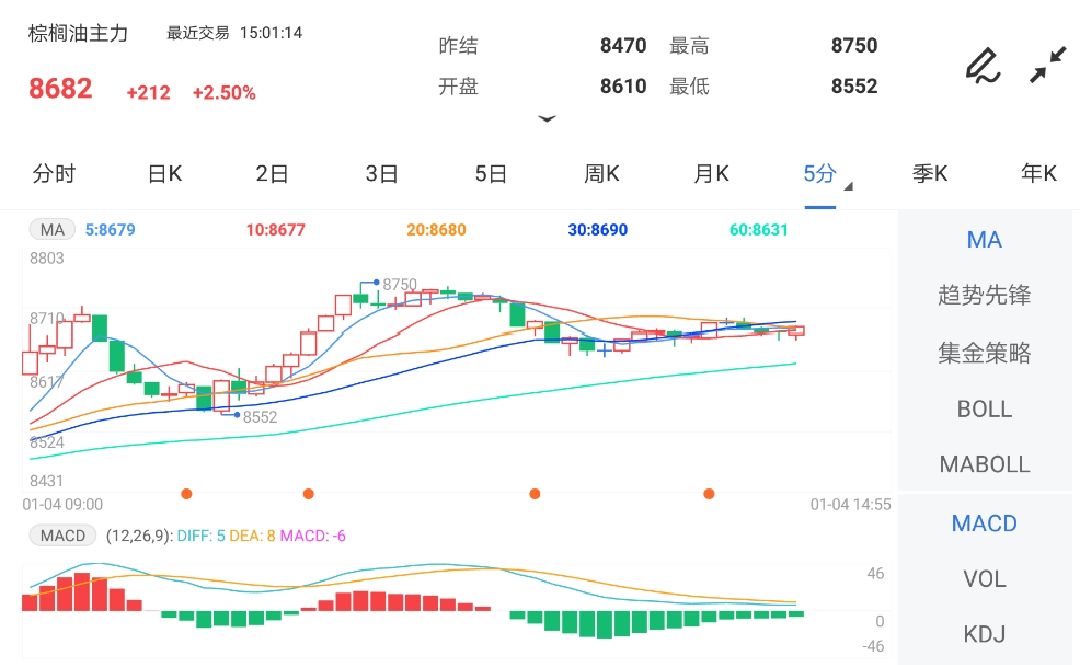Click the 最高 8750 value

coord(854,45)
